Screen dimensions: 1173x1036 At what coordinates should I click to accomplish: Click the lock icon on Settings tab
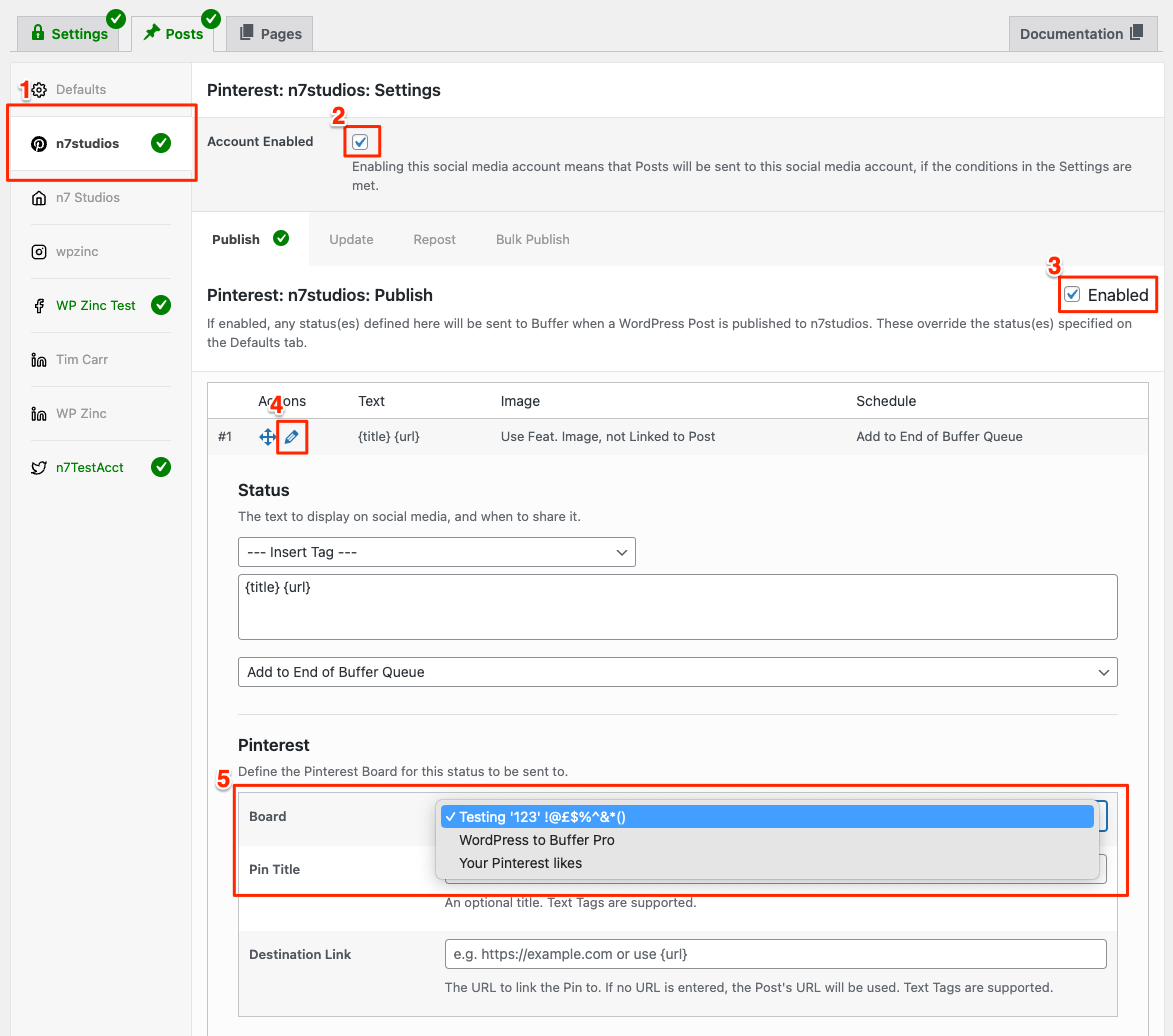[x=38, y=32]
